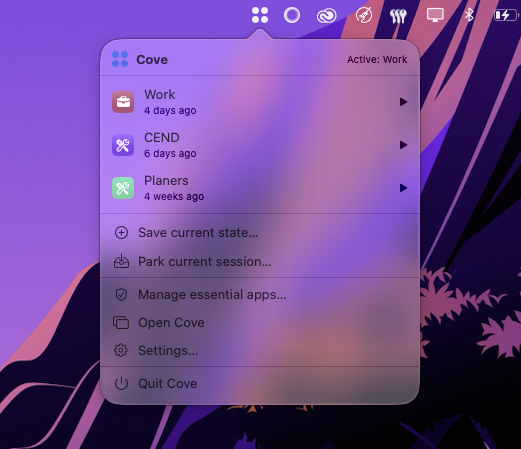Viewport: 521px width, 449px height.
Task: Choose Quit Cove
Action: coord(260,383)
